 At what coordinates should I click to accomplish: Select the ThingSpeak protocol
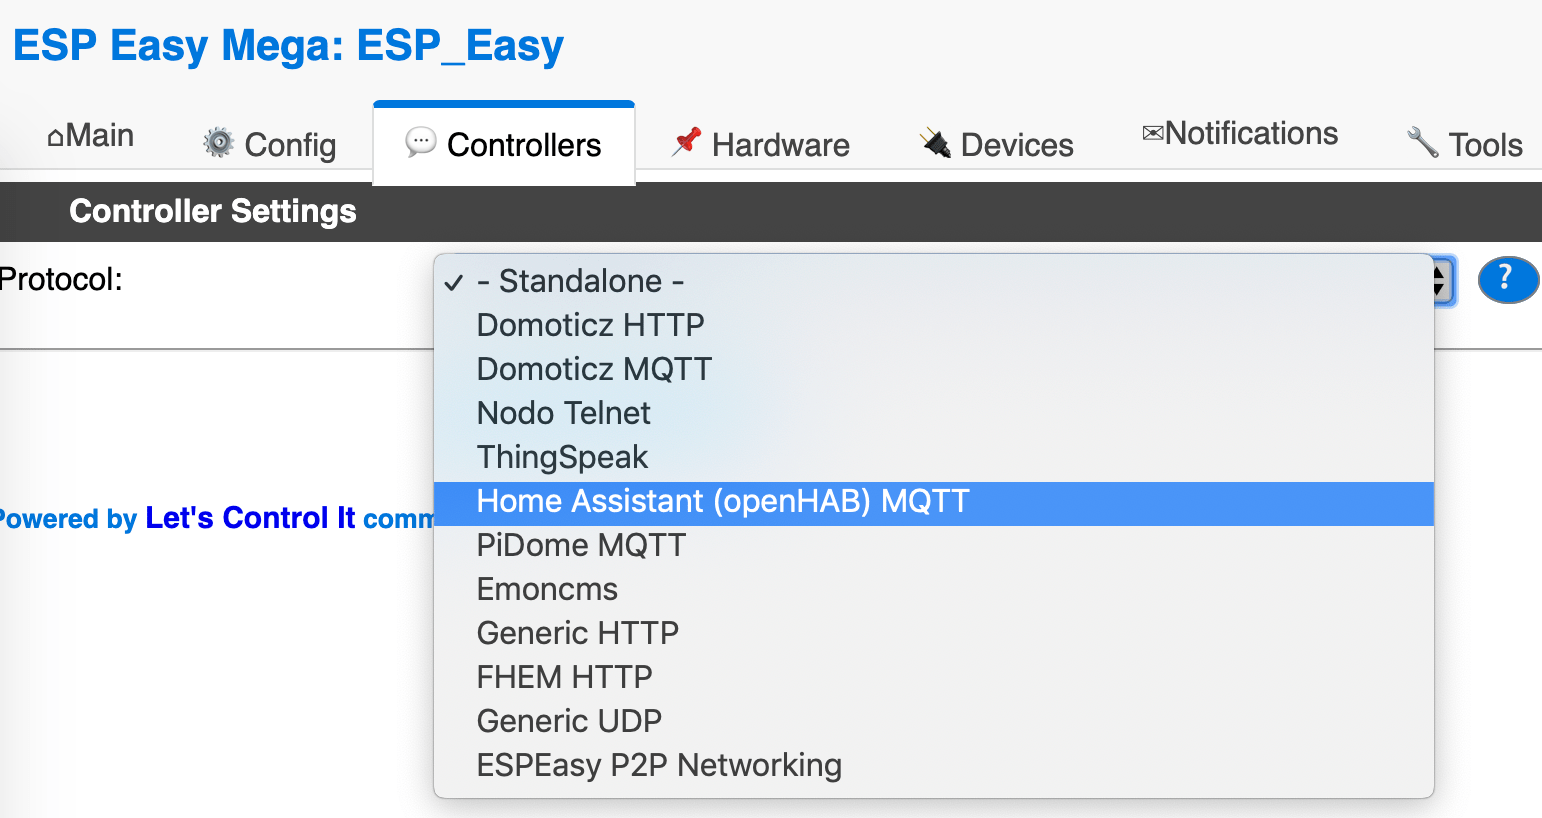(562, 457)
